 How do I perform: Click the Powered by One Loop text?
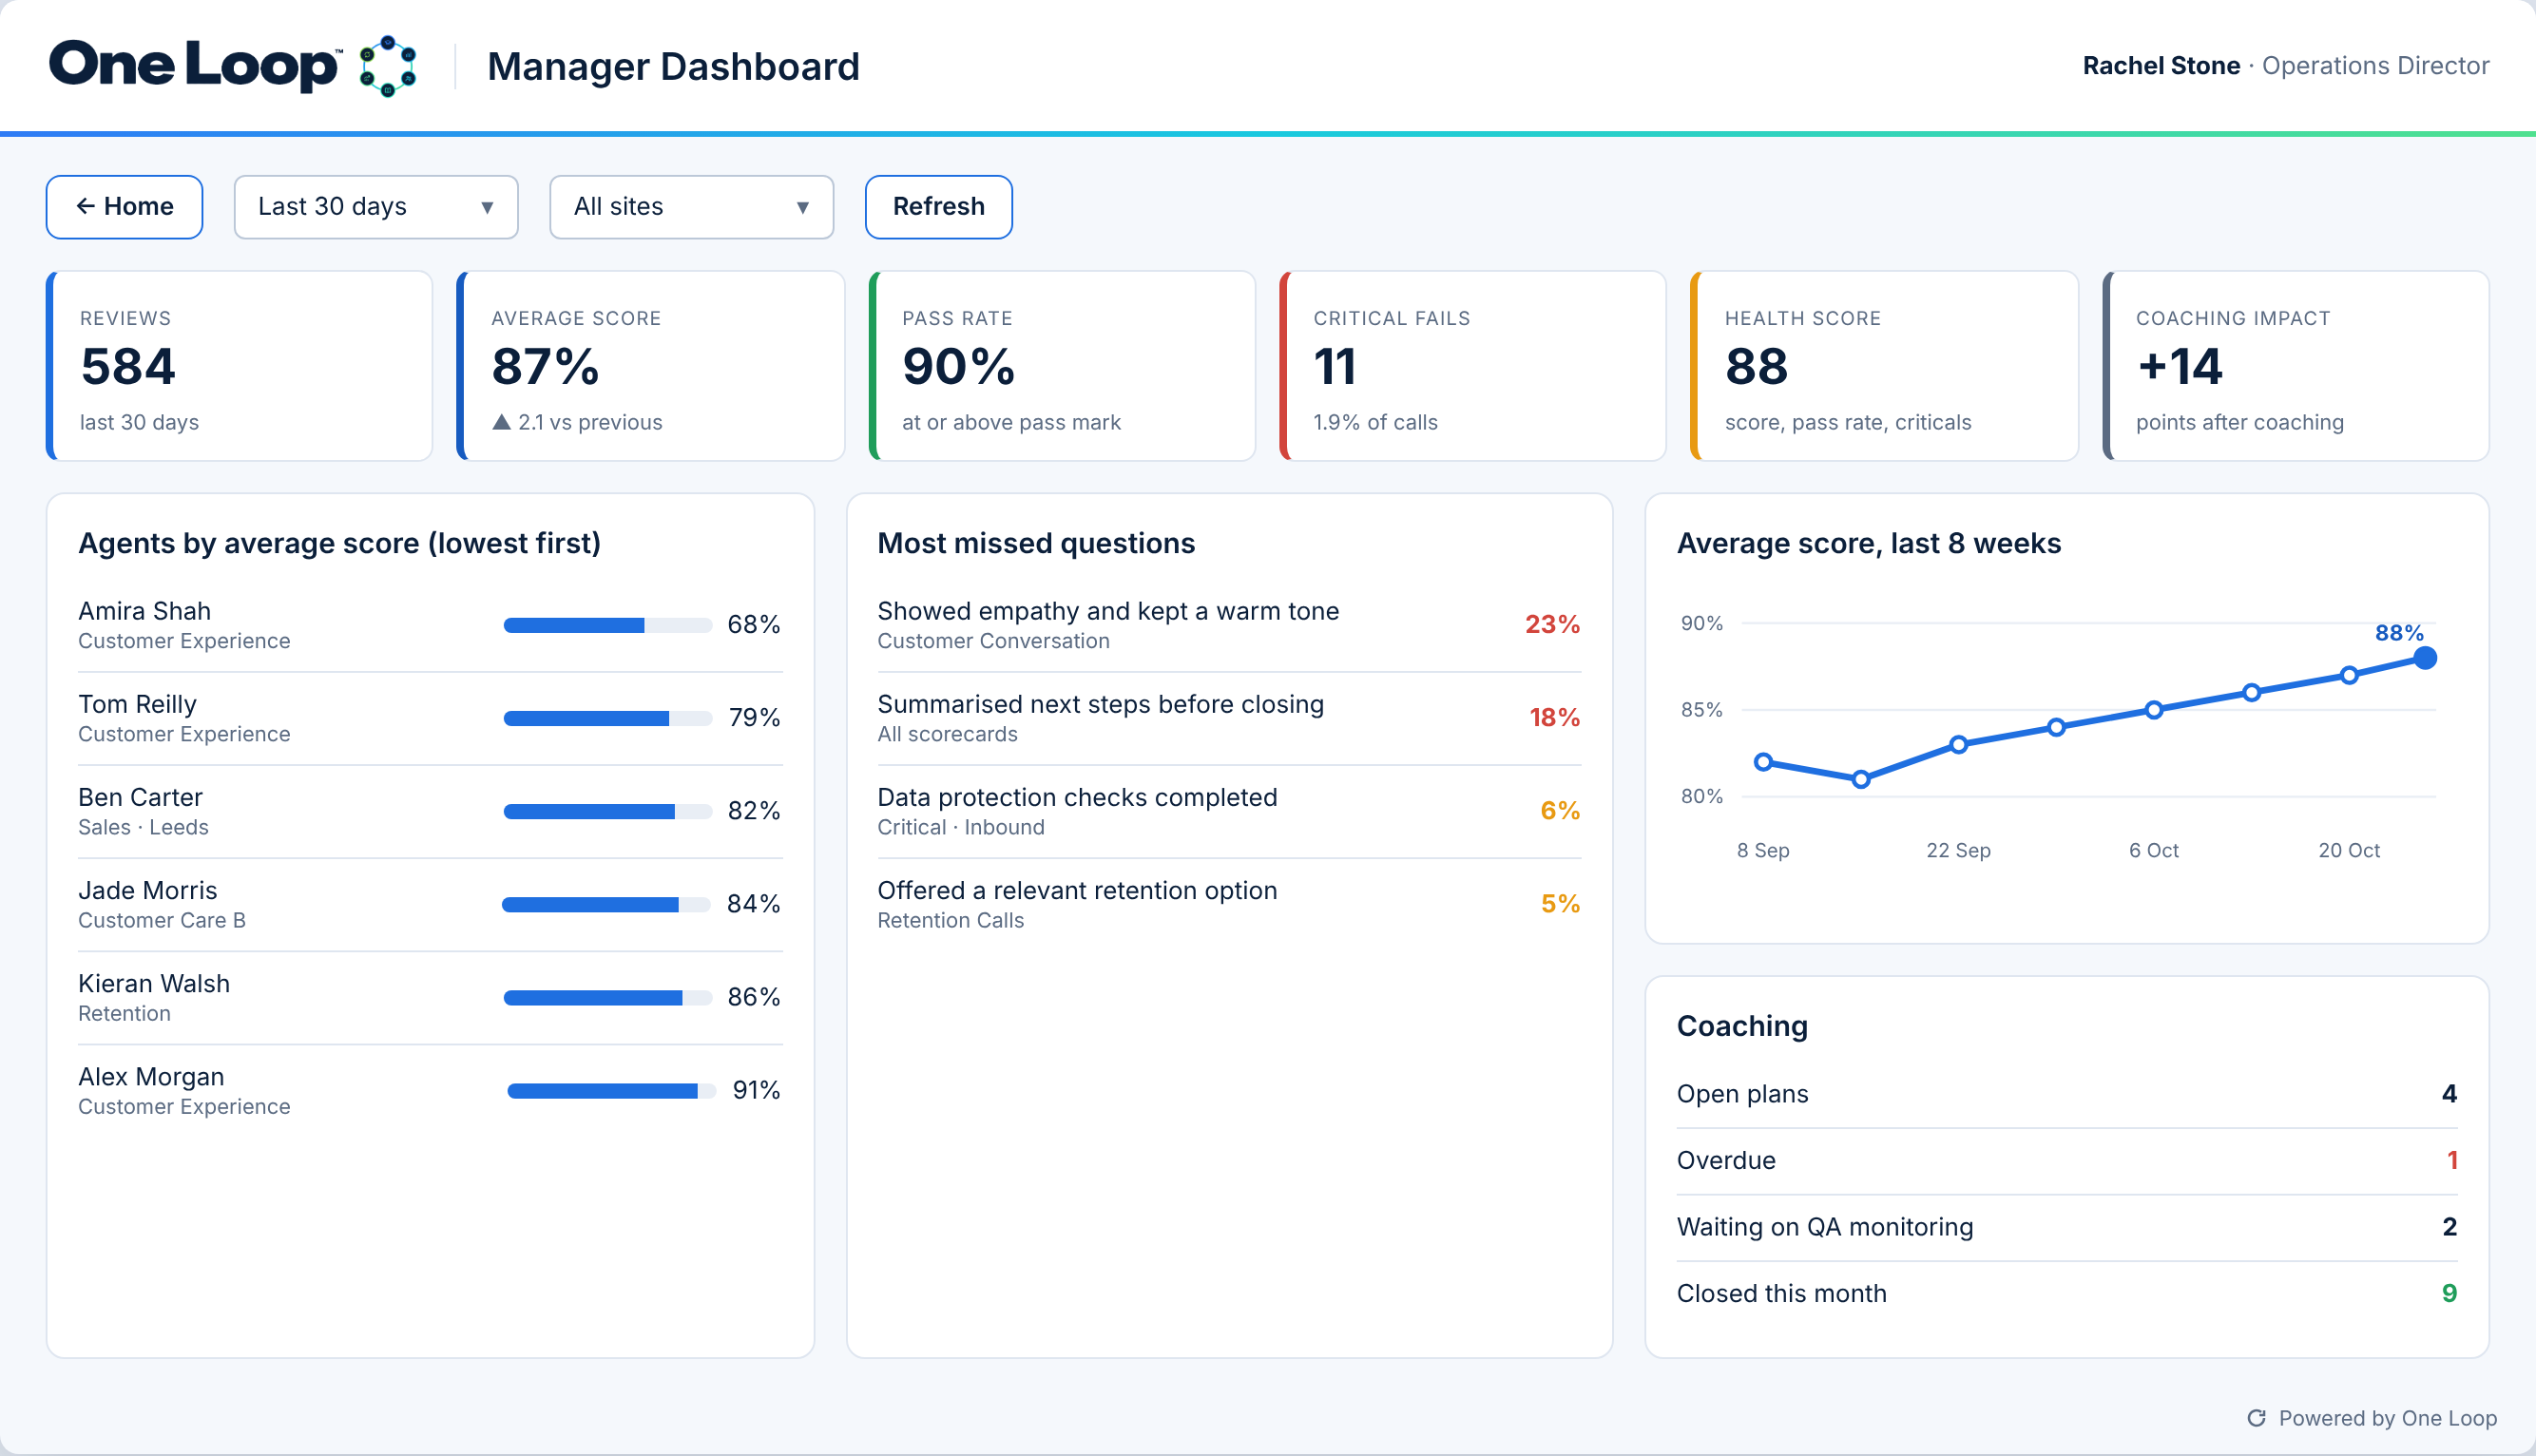[x=2388, y=1418]
